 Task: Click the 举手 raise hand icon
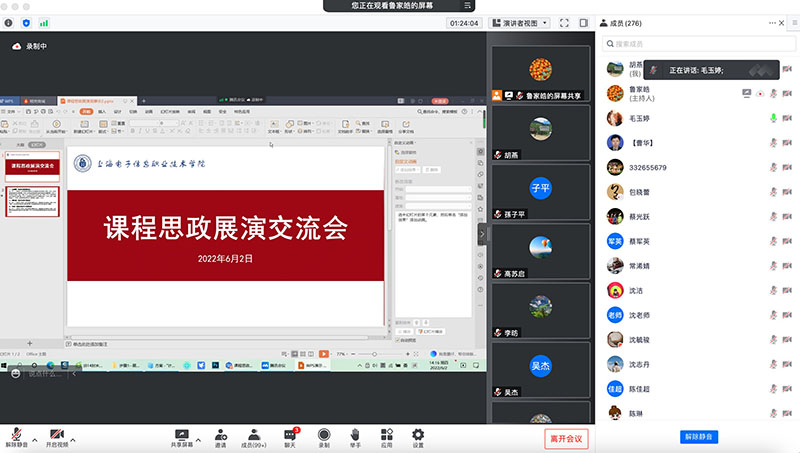[x=355, y=438]
